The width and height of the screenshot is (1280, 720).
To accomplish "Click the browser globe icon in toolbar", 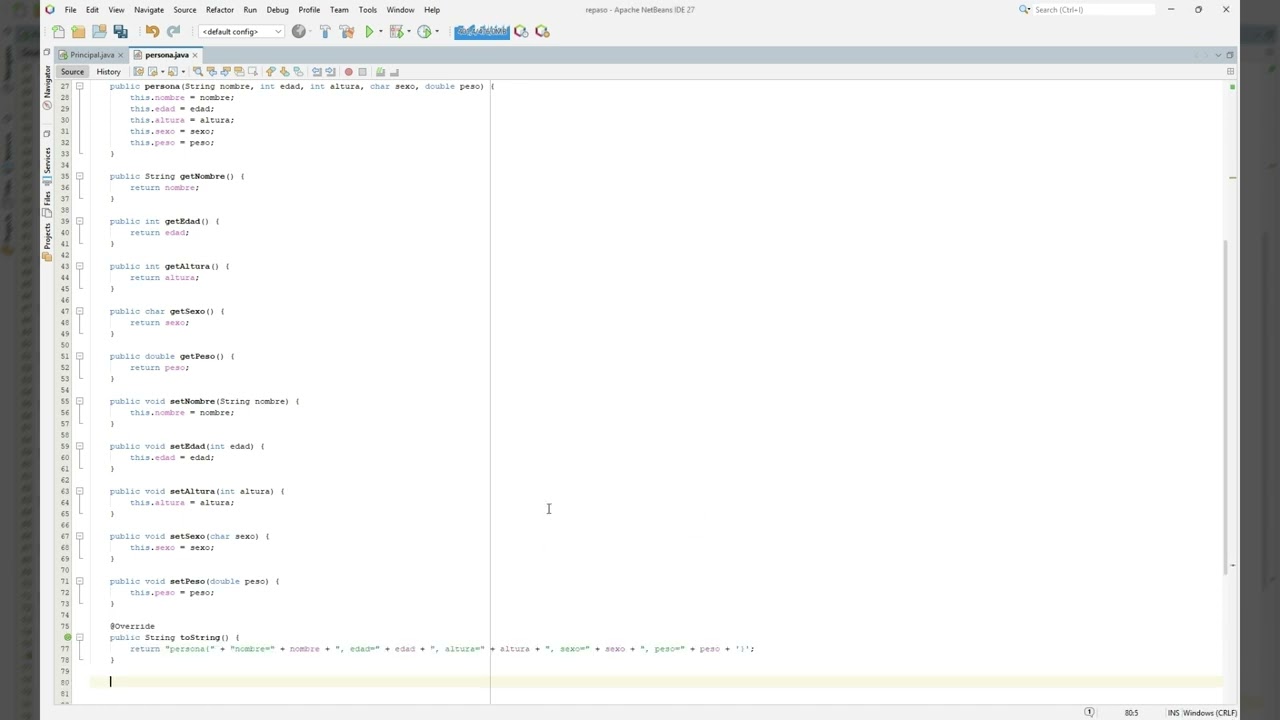I will 298,31.
